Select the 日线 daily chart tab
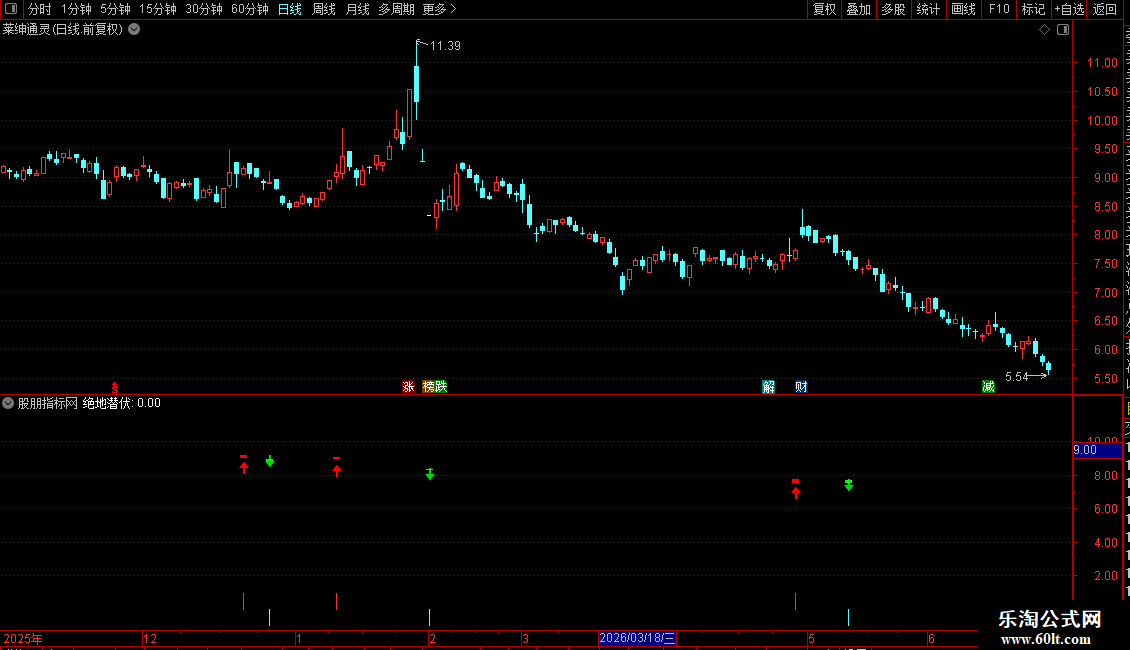Viewport: 1130px width, 650px height. pos(290,9)
